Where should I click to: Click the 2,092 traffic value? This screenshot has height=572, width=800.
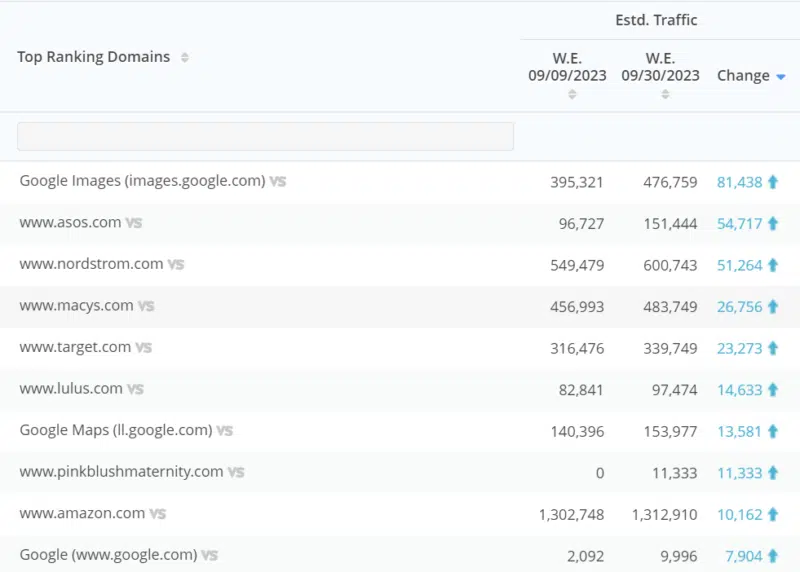tap(585, 556)
